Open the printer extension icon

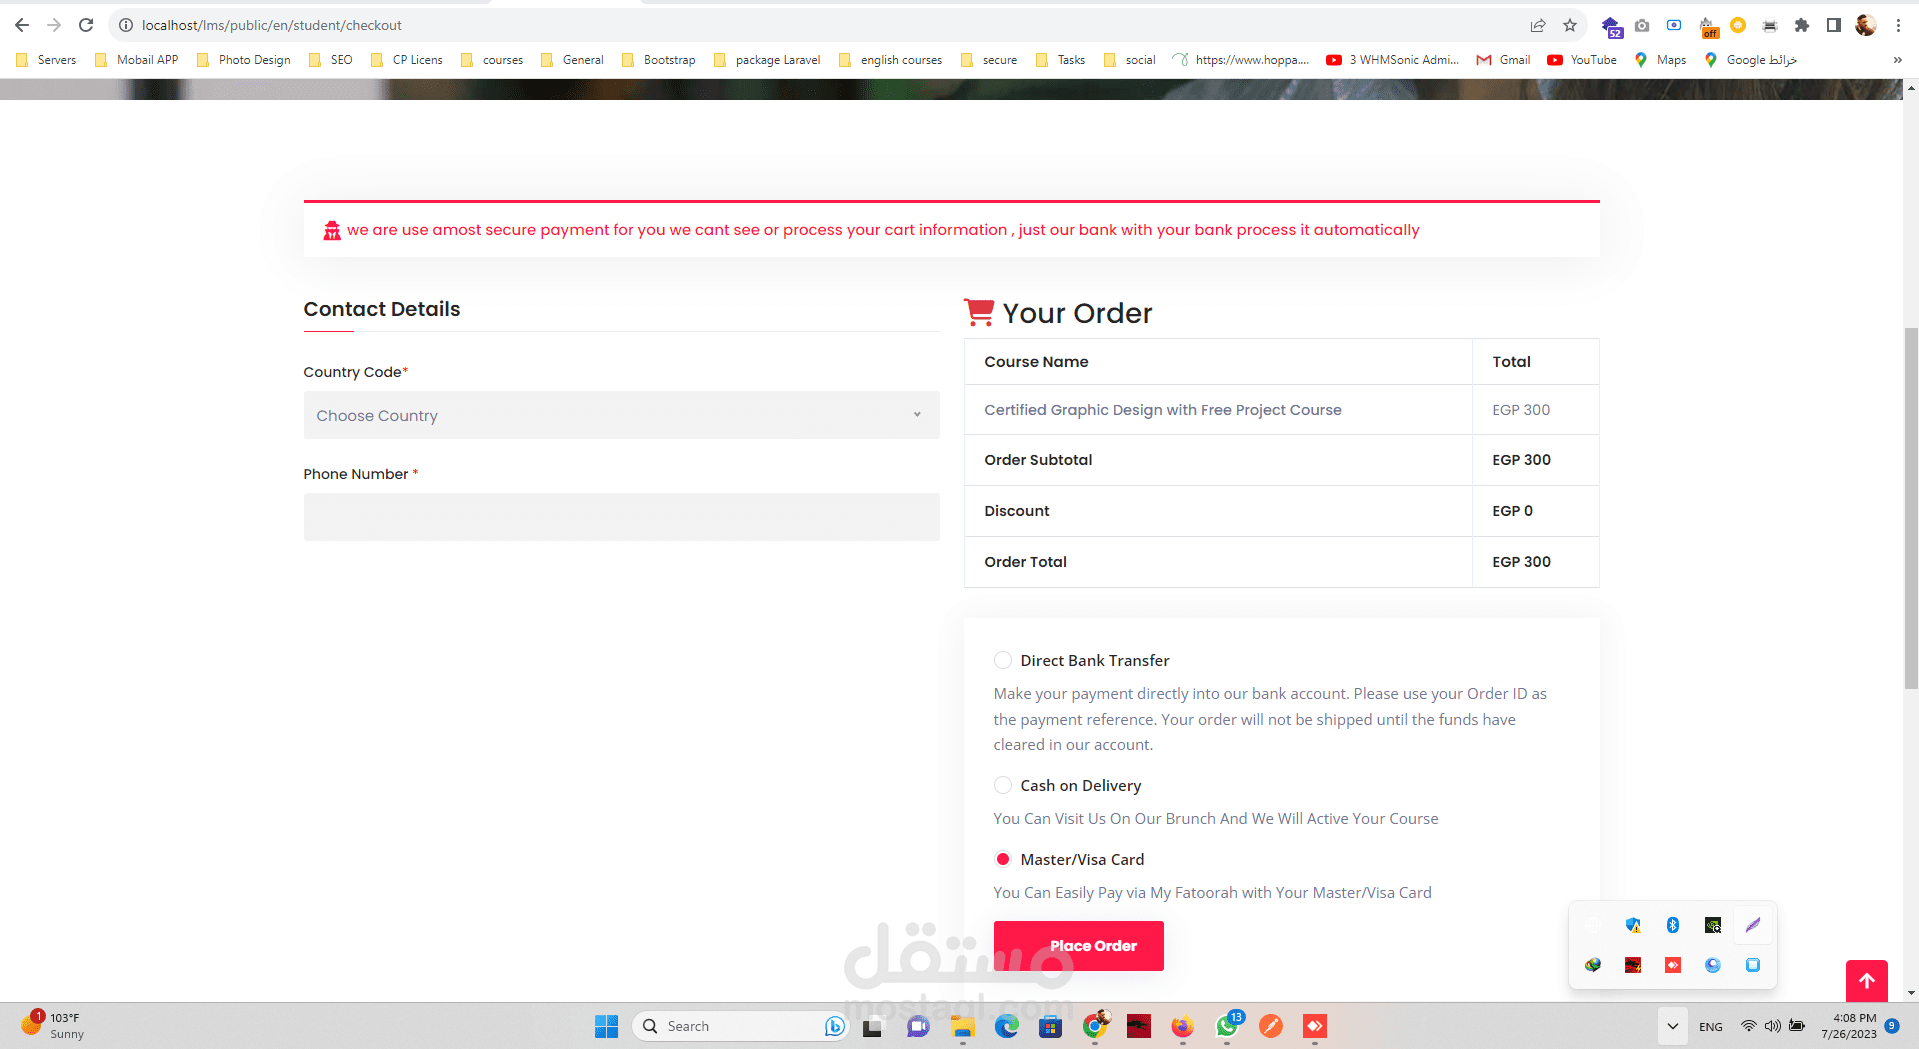pyautogui.click(x=1770, y=25)
